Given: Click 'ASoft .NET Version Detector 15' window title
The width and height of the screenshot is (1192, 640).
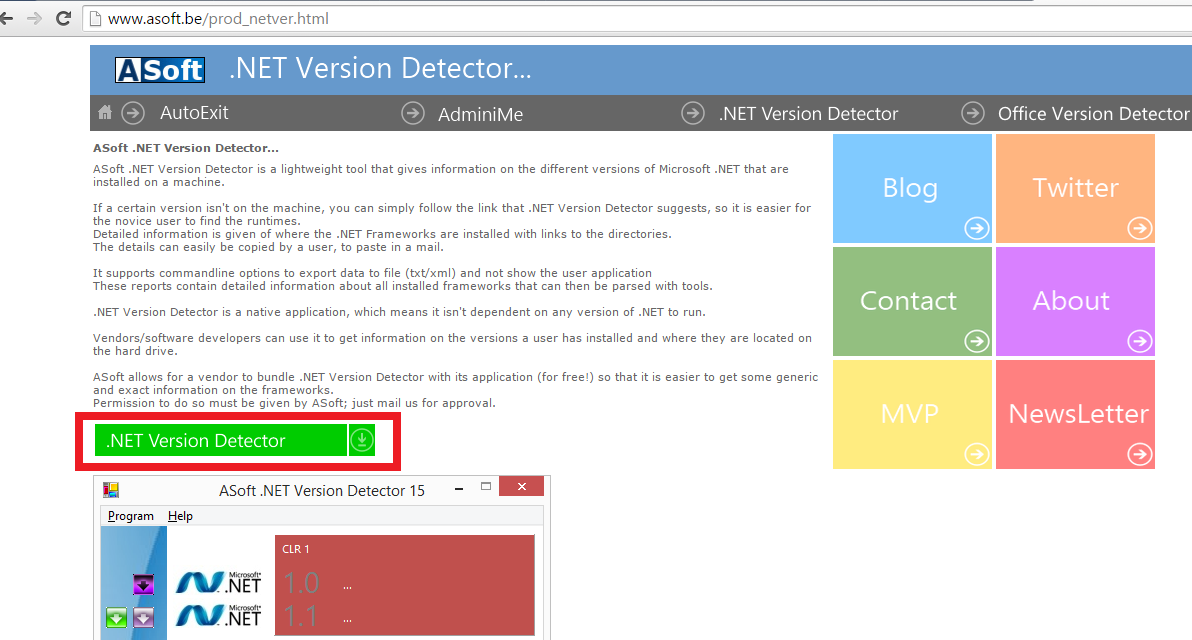Looking at the screenshot, I should (322, 491).
